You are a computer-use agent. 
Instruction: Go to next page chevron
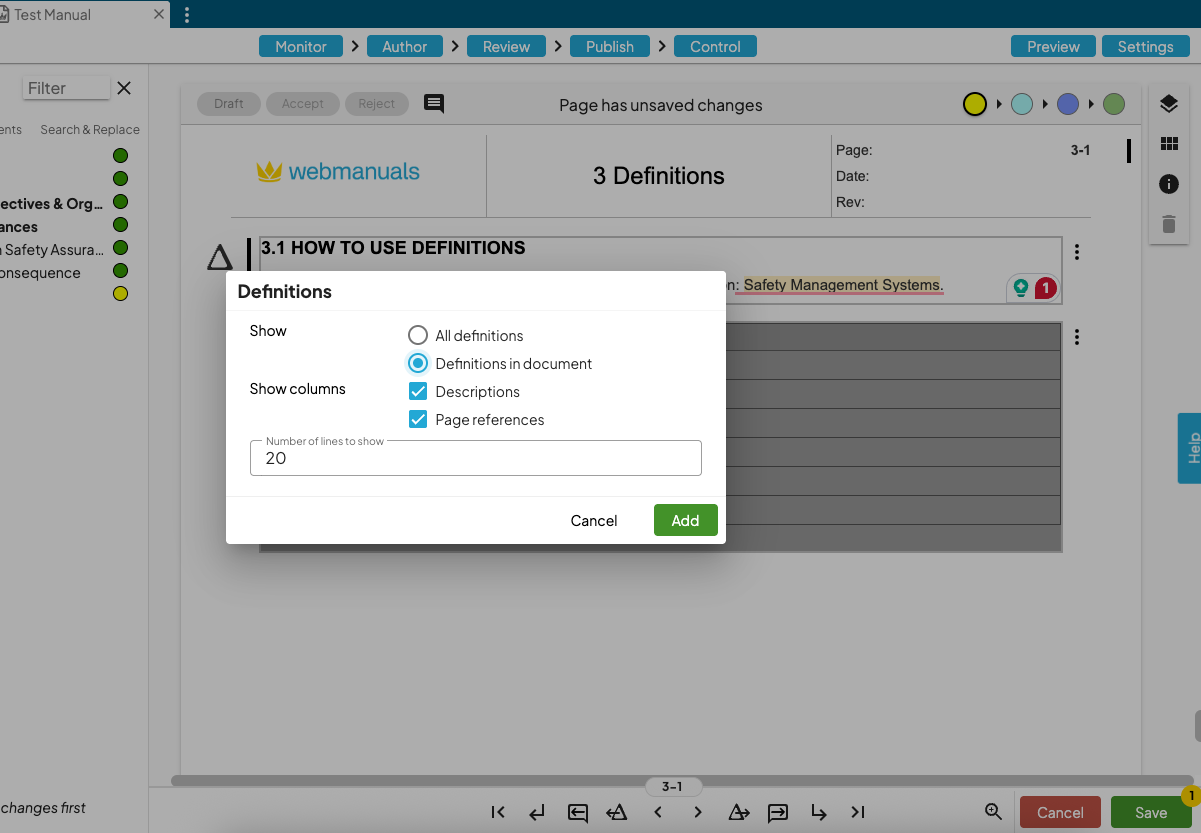[698, 812]
